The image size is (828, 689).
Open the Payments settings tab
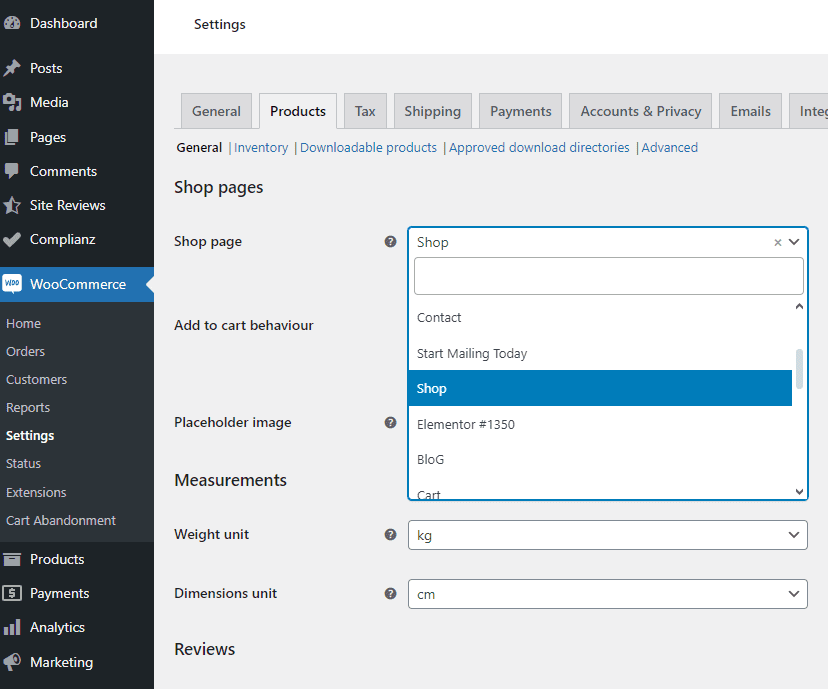pyautogui.click(x=520, y=111)
